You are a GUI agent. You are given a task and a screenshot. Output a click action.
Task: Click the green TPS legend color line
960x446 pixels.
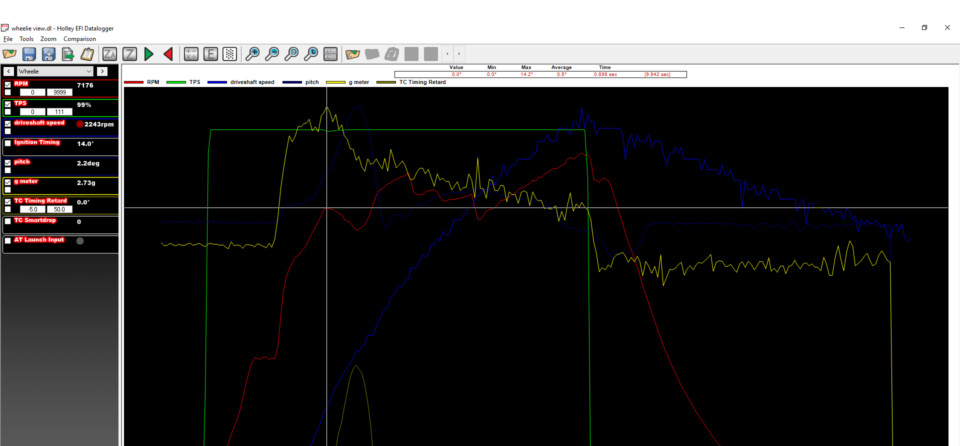pyautogui.click(x=176, y=82)
